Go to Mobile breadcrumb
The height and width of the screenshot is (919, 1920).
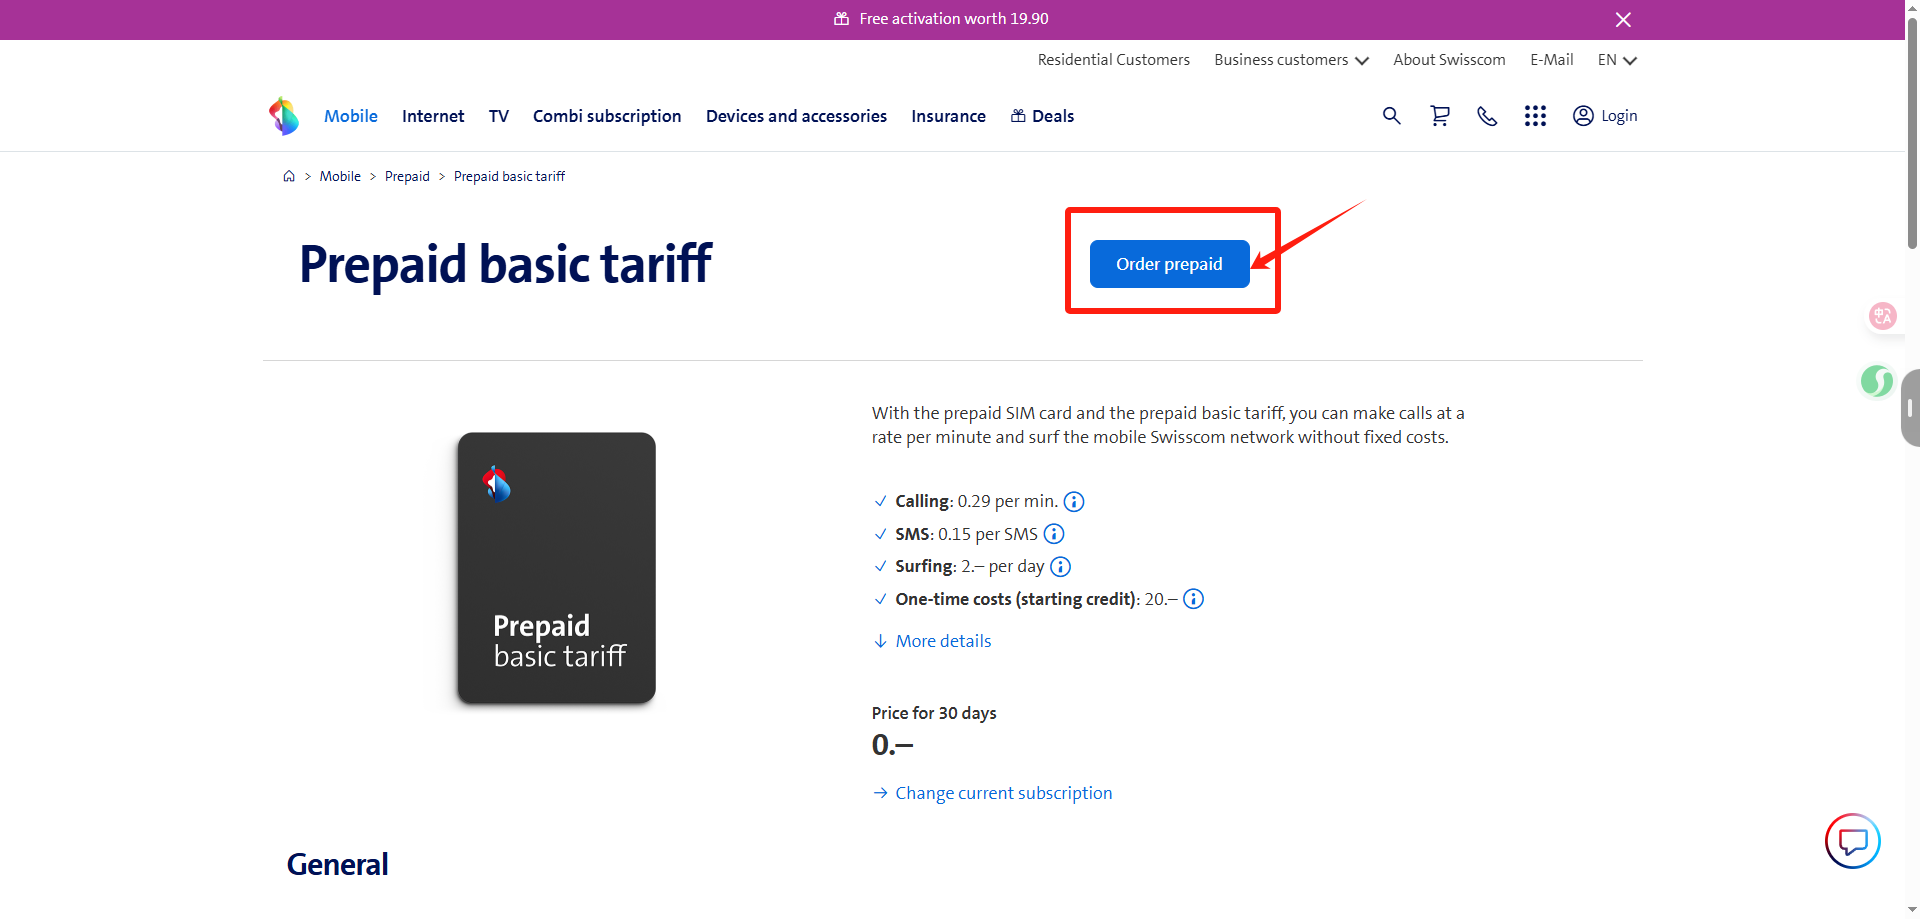point(340,176)
